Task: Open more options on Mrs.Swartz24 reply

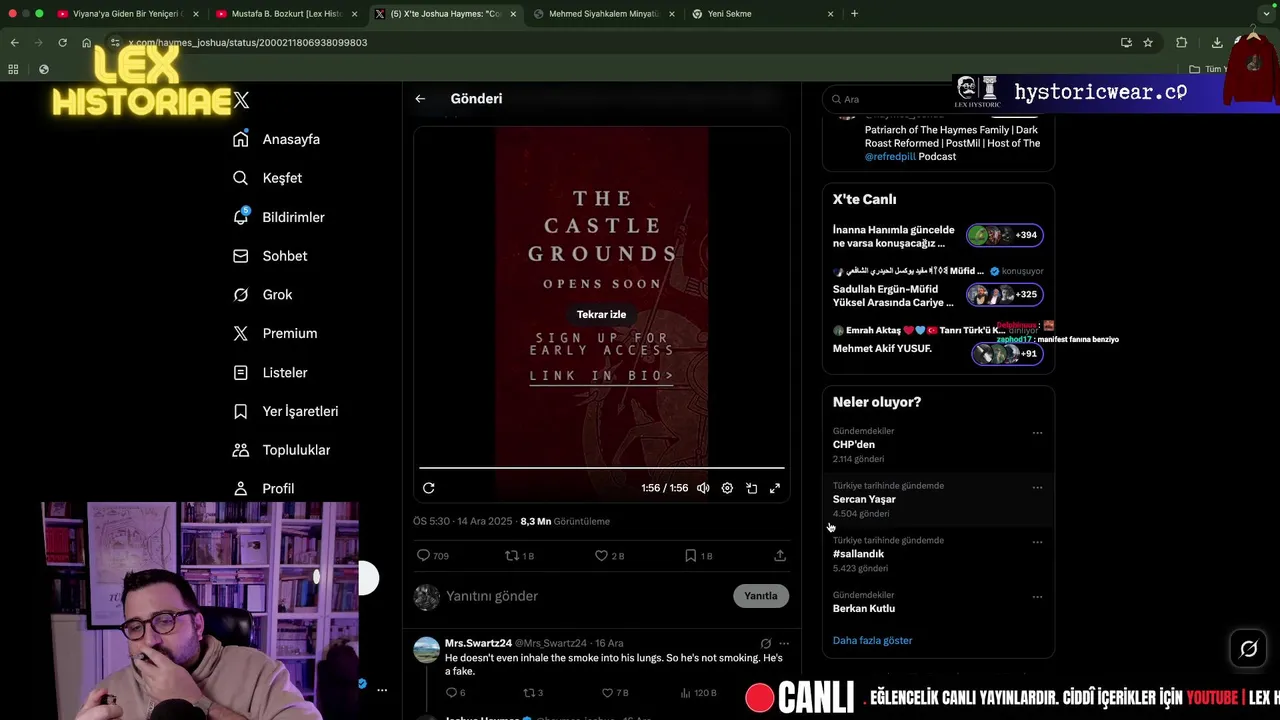Action: coord(784,644)
